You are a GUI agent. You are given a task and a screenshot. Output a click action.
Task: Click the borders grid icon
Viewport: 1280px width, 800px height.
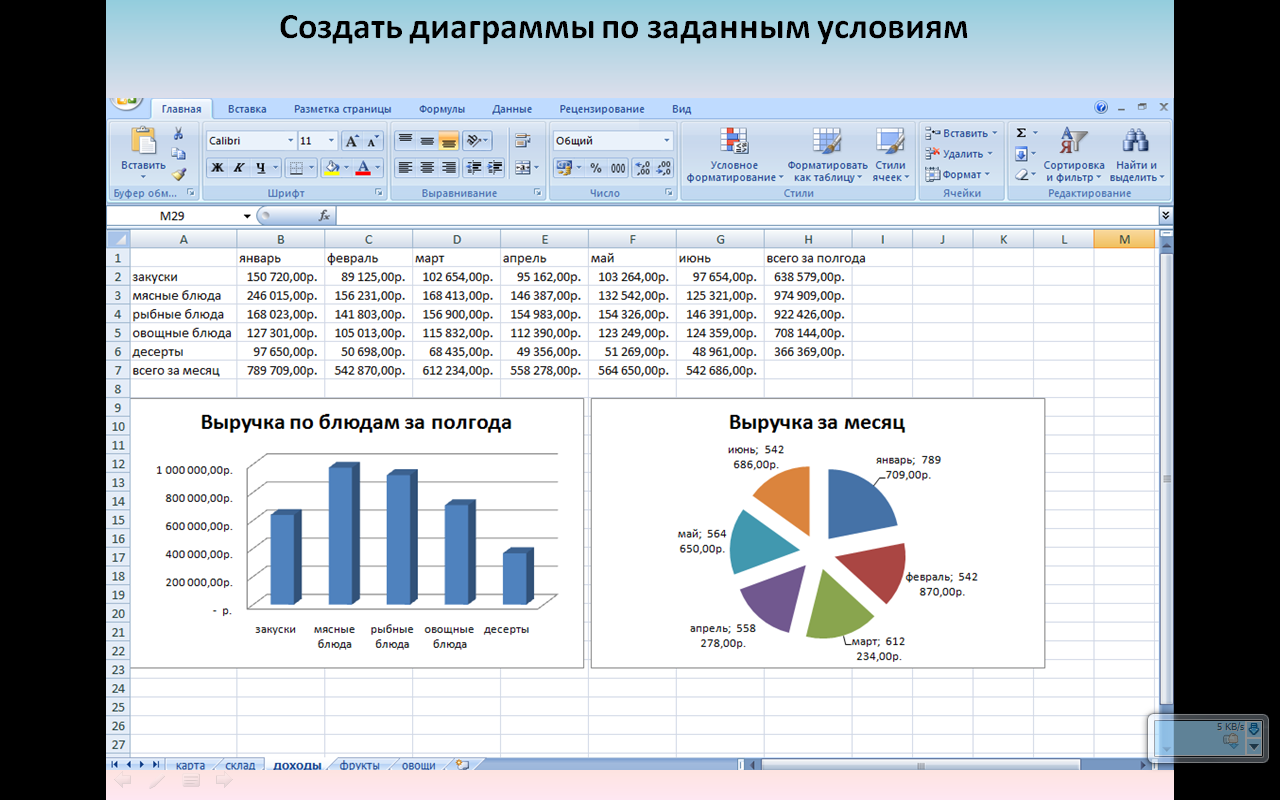pyautogui.click(x=296, y=168)
